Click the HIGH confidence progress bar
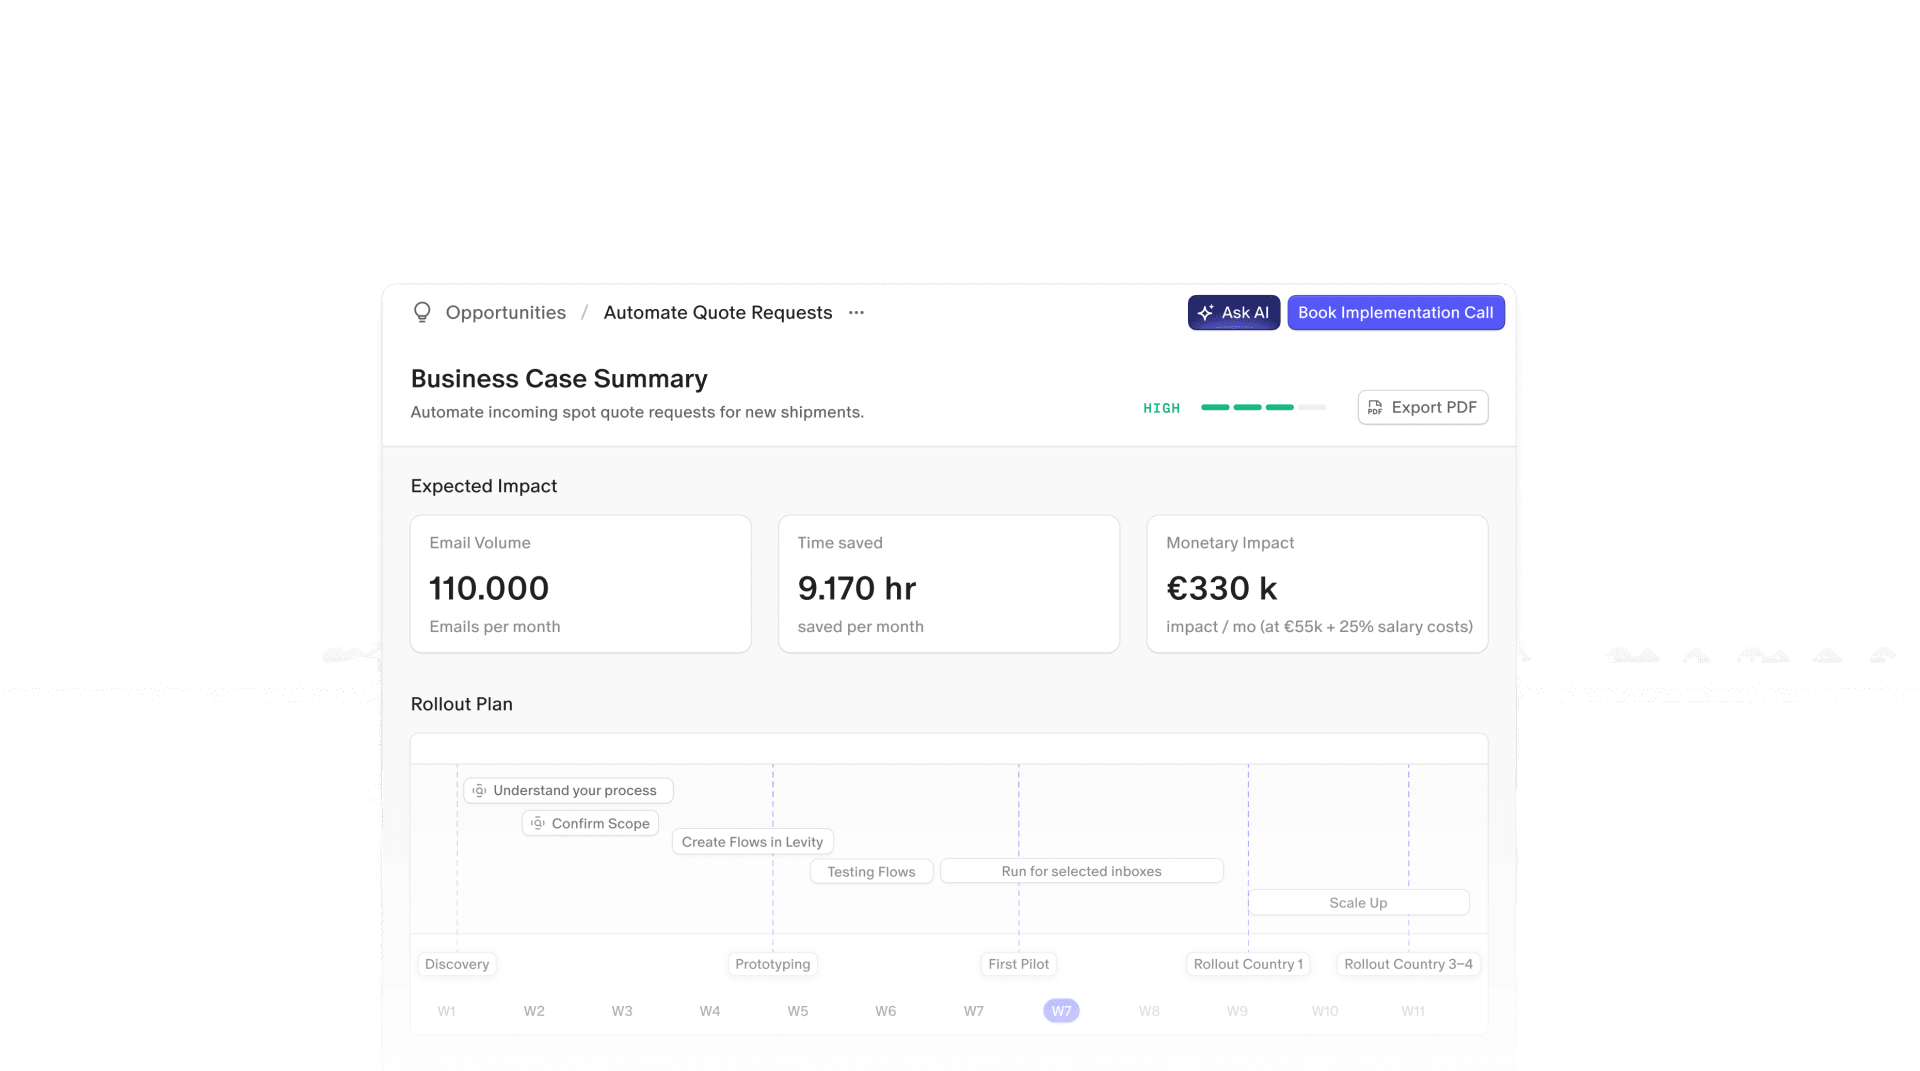The image size is (1920, 1071). point(1263,408)
